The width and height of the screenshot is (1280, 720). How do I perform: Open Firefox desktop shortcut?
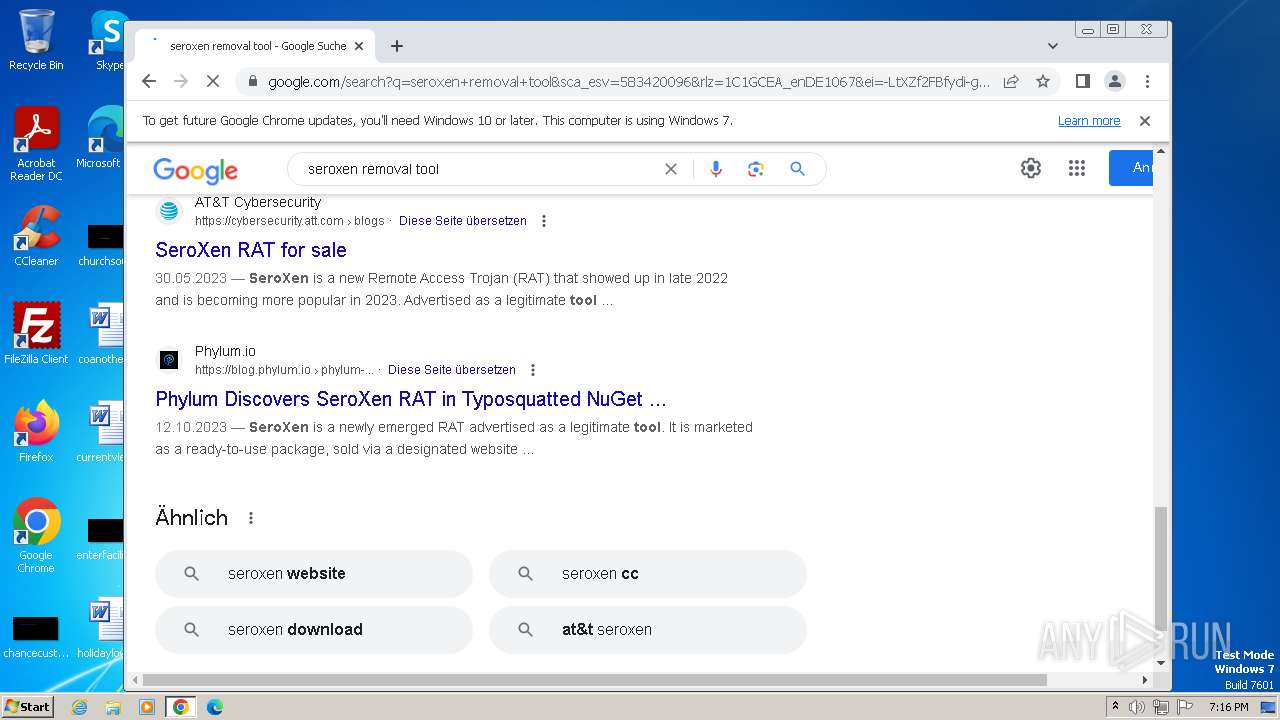click(x=36, y=432)
